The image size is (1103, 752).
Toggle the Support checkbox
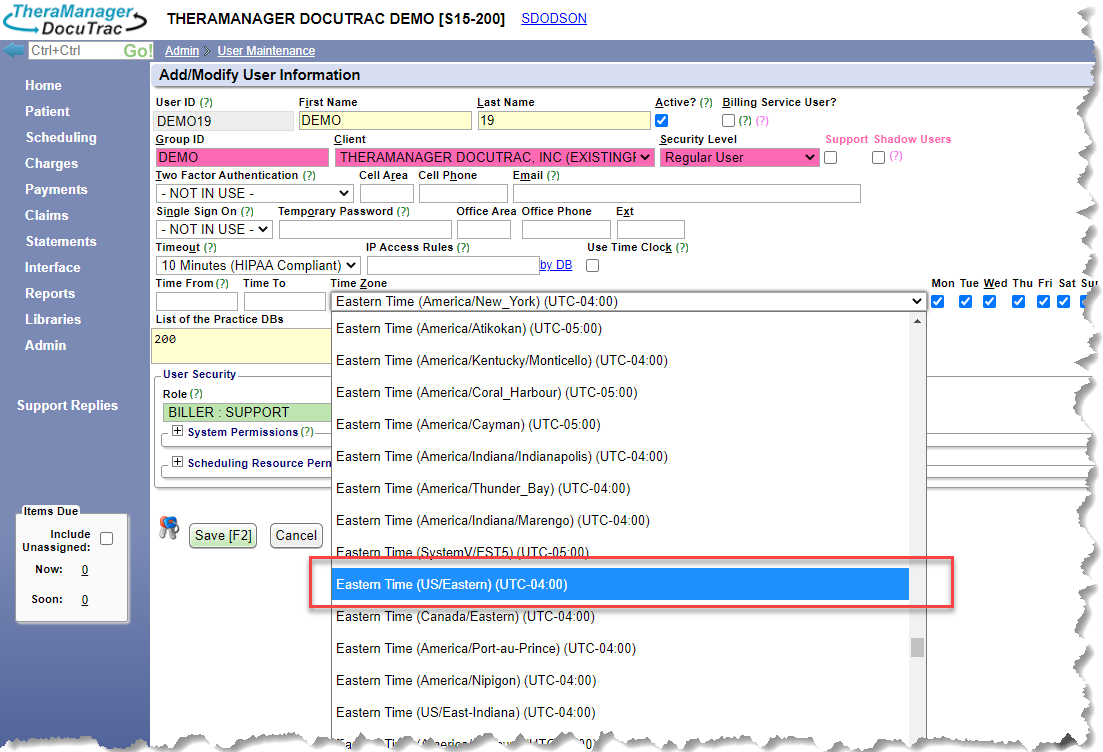tap(831, 157)
